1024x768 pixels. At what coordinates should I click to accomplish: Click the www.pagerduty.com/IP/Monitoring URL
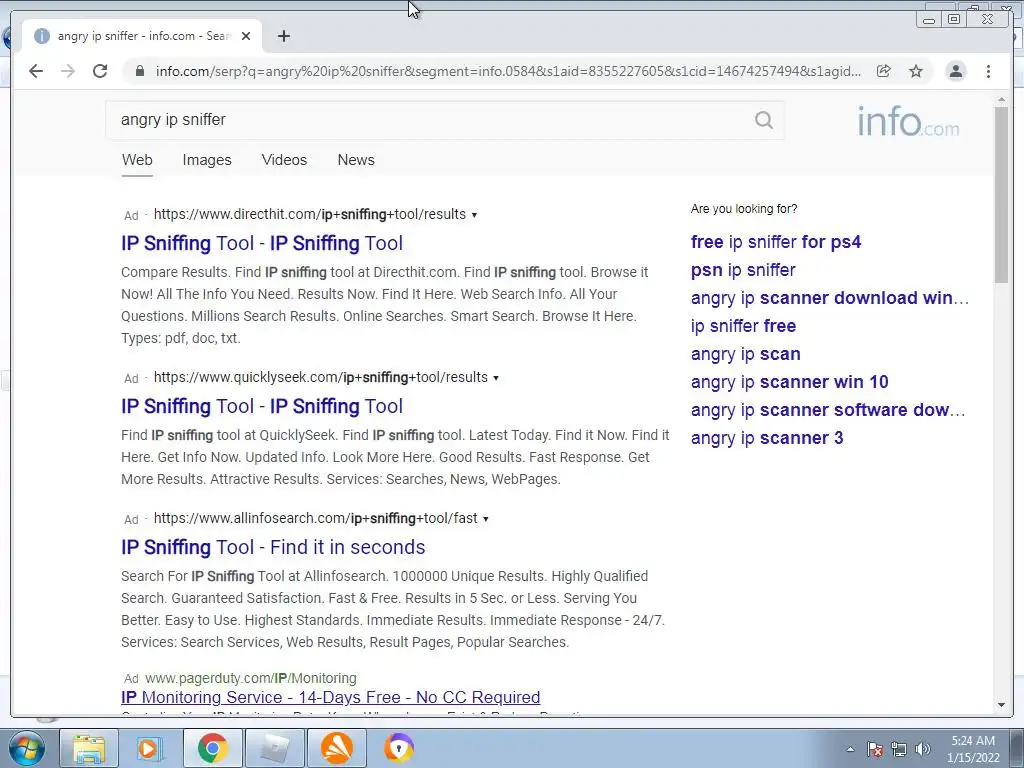point(251,678)
